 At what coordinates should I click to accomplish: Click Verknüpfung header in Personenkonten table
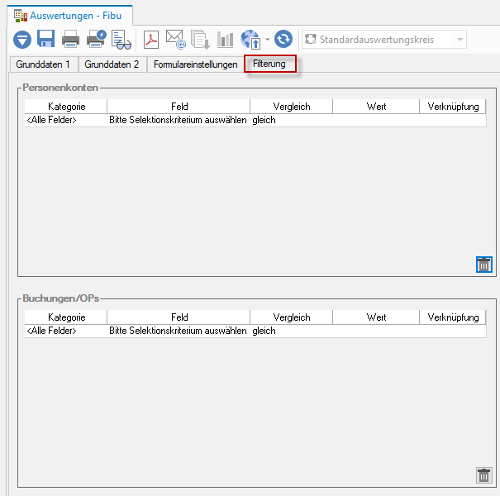point(453,106)
